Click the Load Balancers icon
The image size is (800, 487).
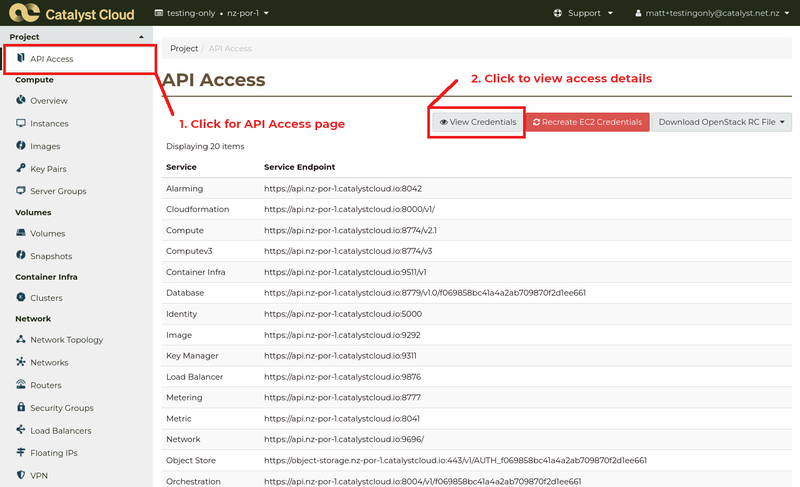point(20,429)
